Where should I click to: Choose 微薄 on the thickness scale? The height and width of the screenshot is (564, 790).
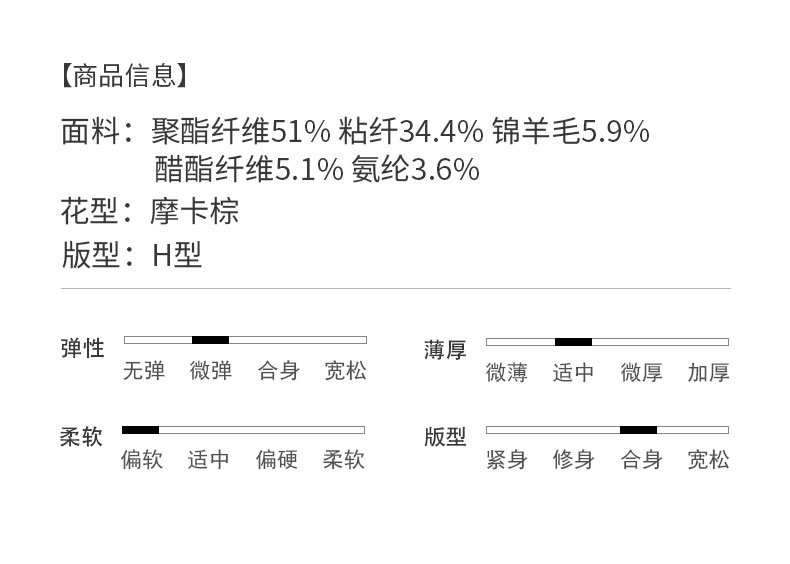(x=506, y=373)
